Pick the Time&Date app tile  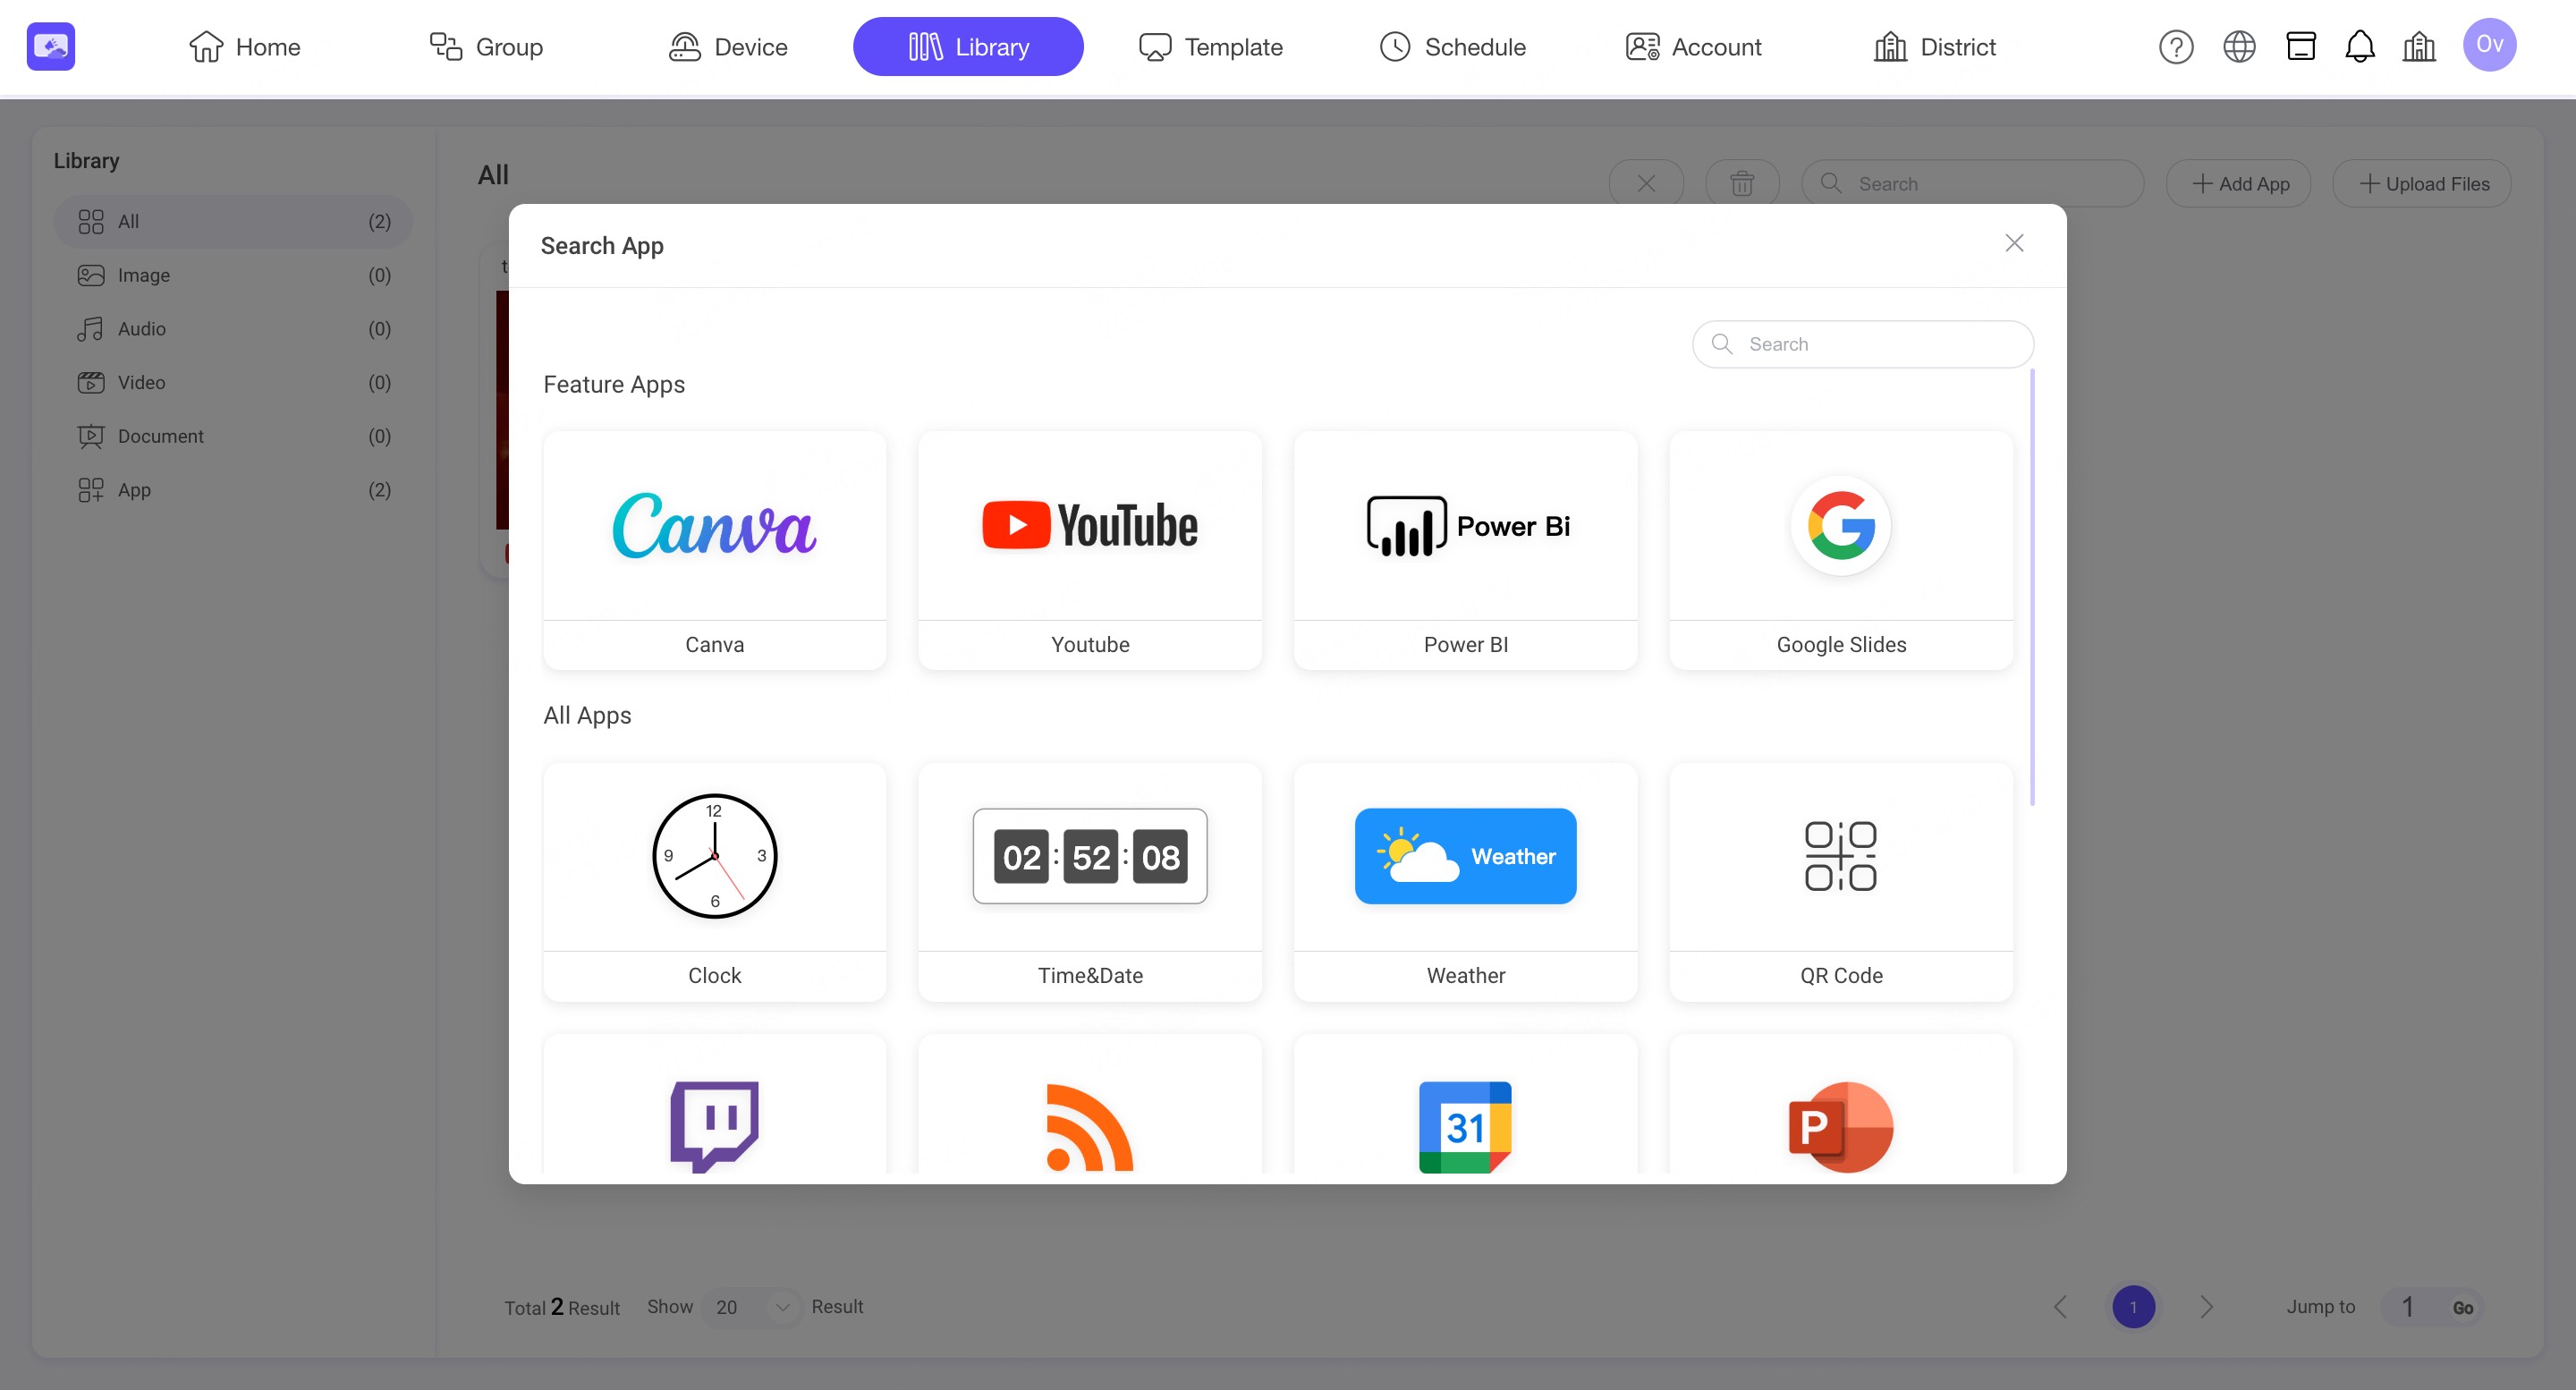[x=1090, y=880]
